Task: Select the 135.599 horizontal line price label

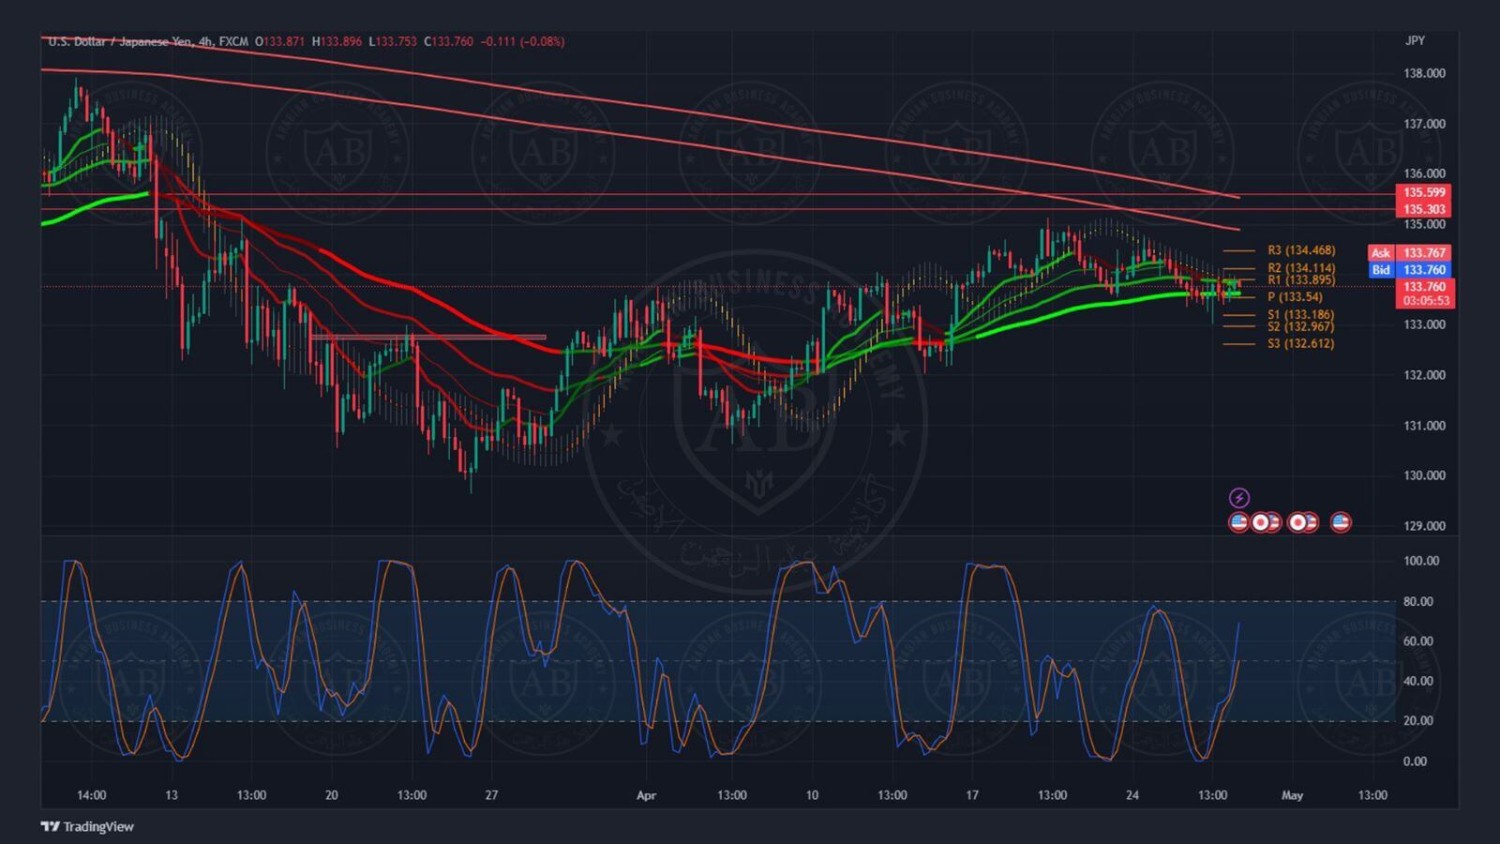Action: click(1424, 192)
